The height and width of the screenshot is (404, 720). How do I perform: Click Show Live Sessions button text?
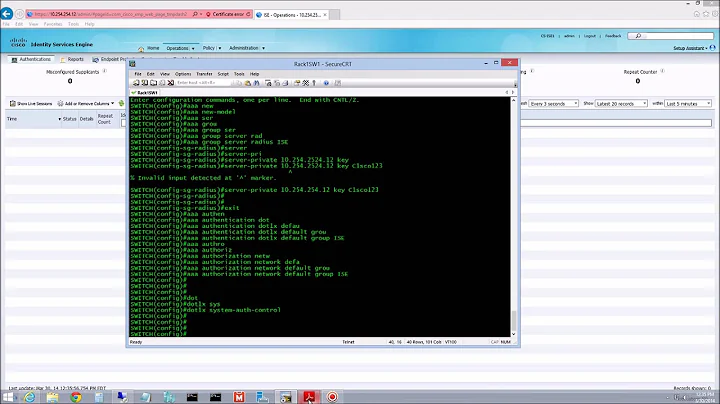pyautogui.click(x=34, y=104)
